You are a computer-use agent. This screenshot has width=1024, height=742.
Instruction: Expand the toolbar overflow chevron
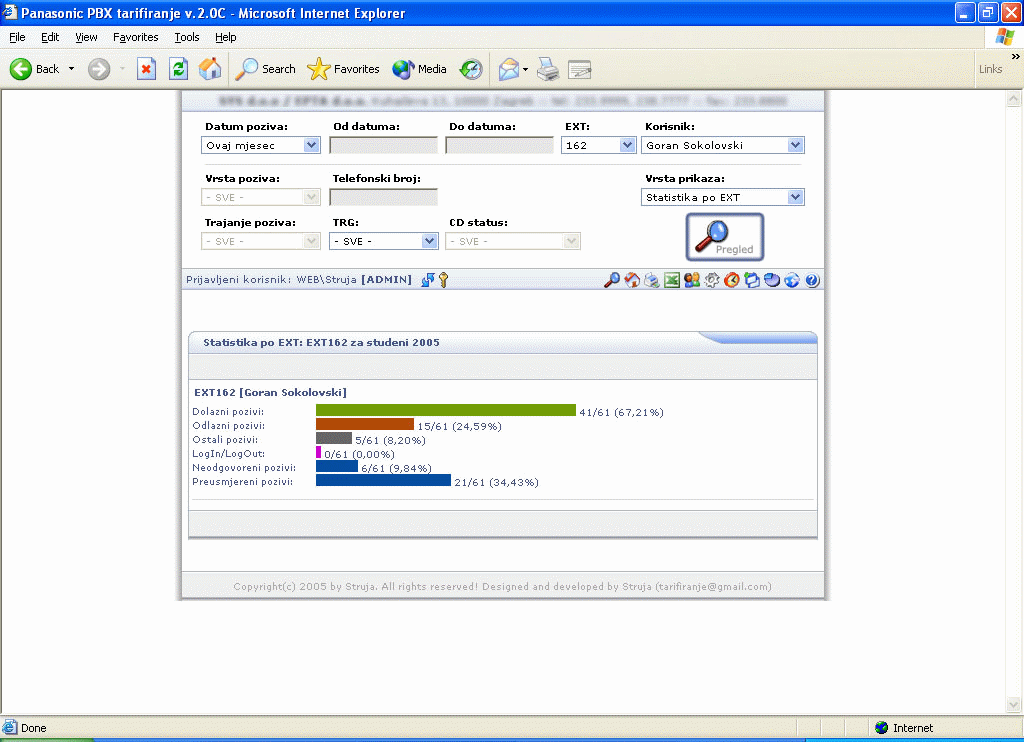click(x=1015, y=57)
